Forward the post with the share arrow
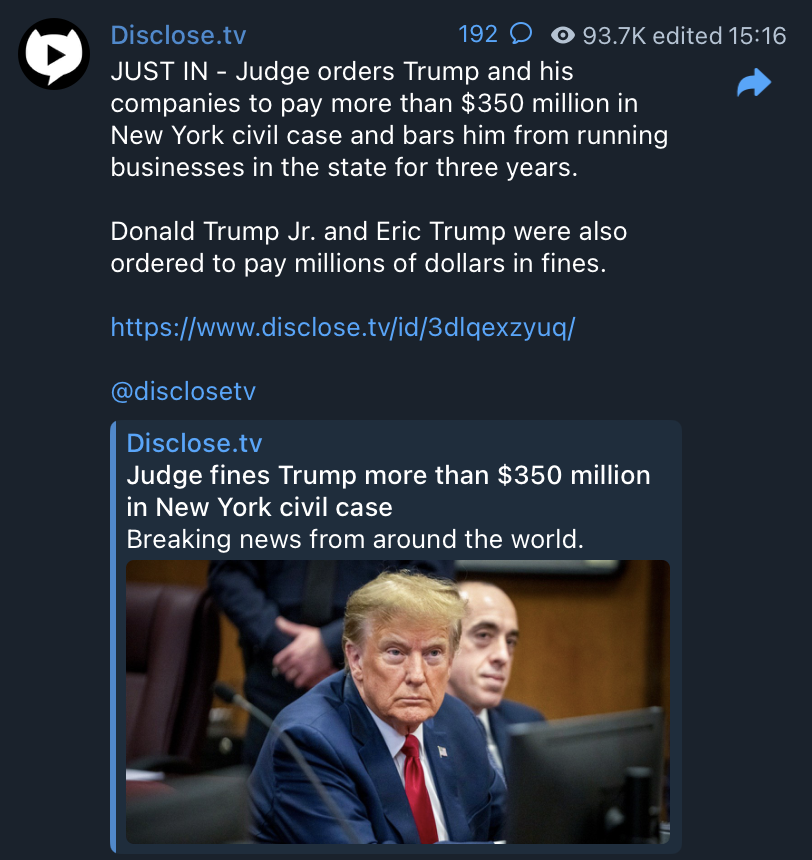 754,83
